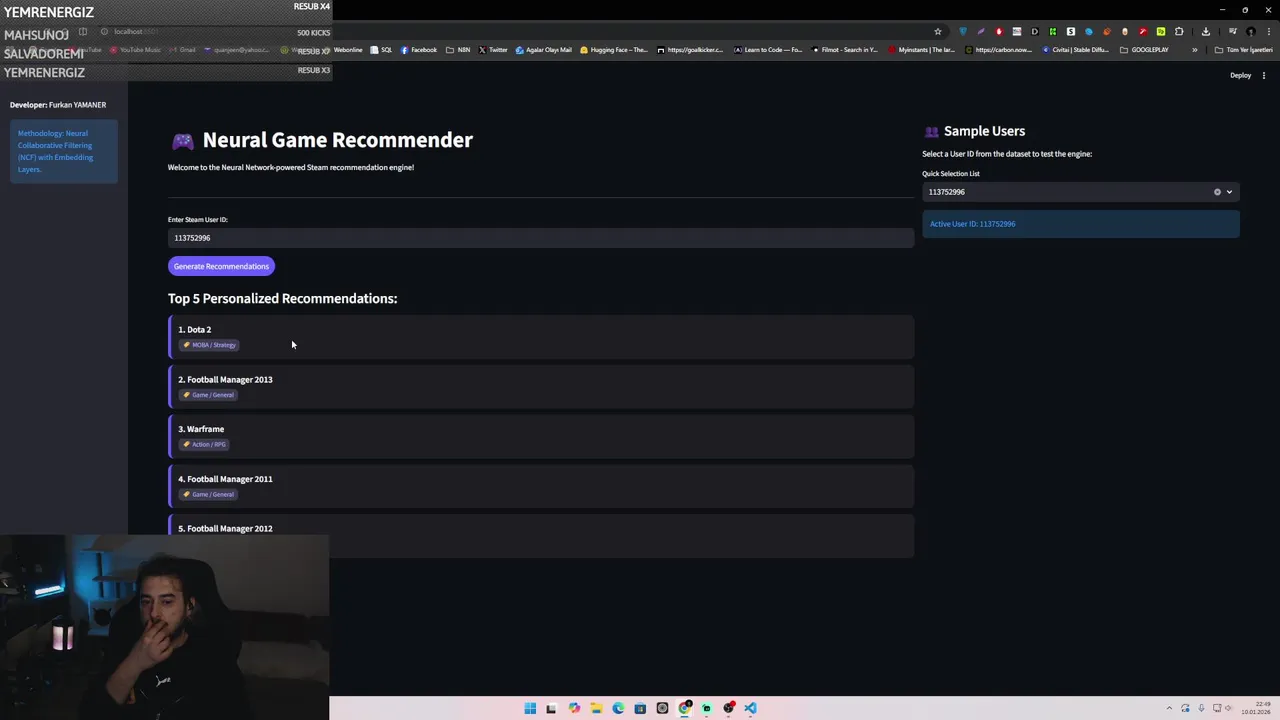
Task: Switch to Chrome on the taskbar
Action: 685,708
